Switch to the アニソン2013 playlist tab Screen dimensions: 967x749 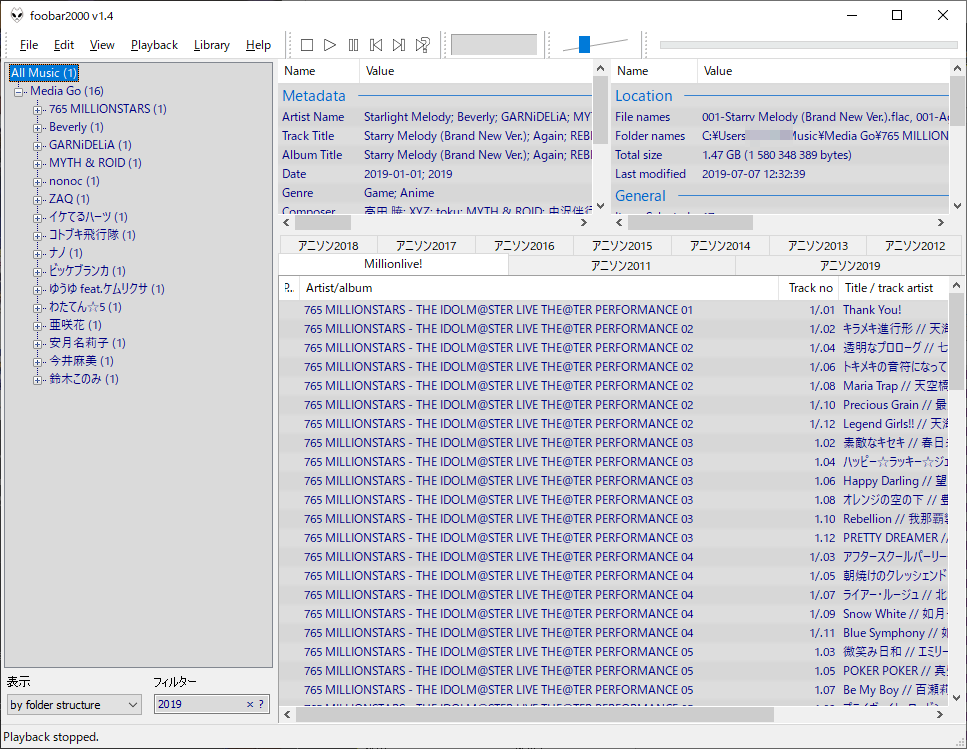tap(818, 245)
